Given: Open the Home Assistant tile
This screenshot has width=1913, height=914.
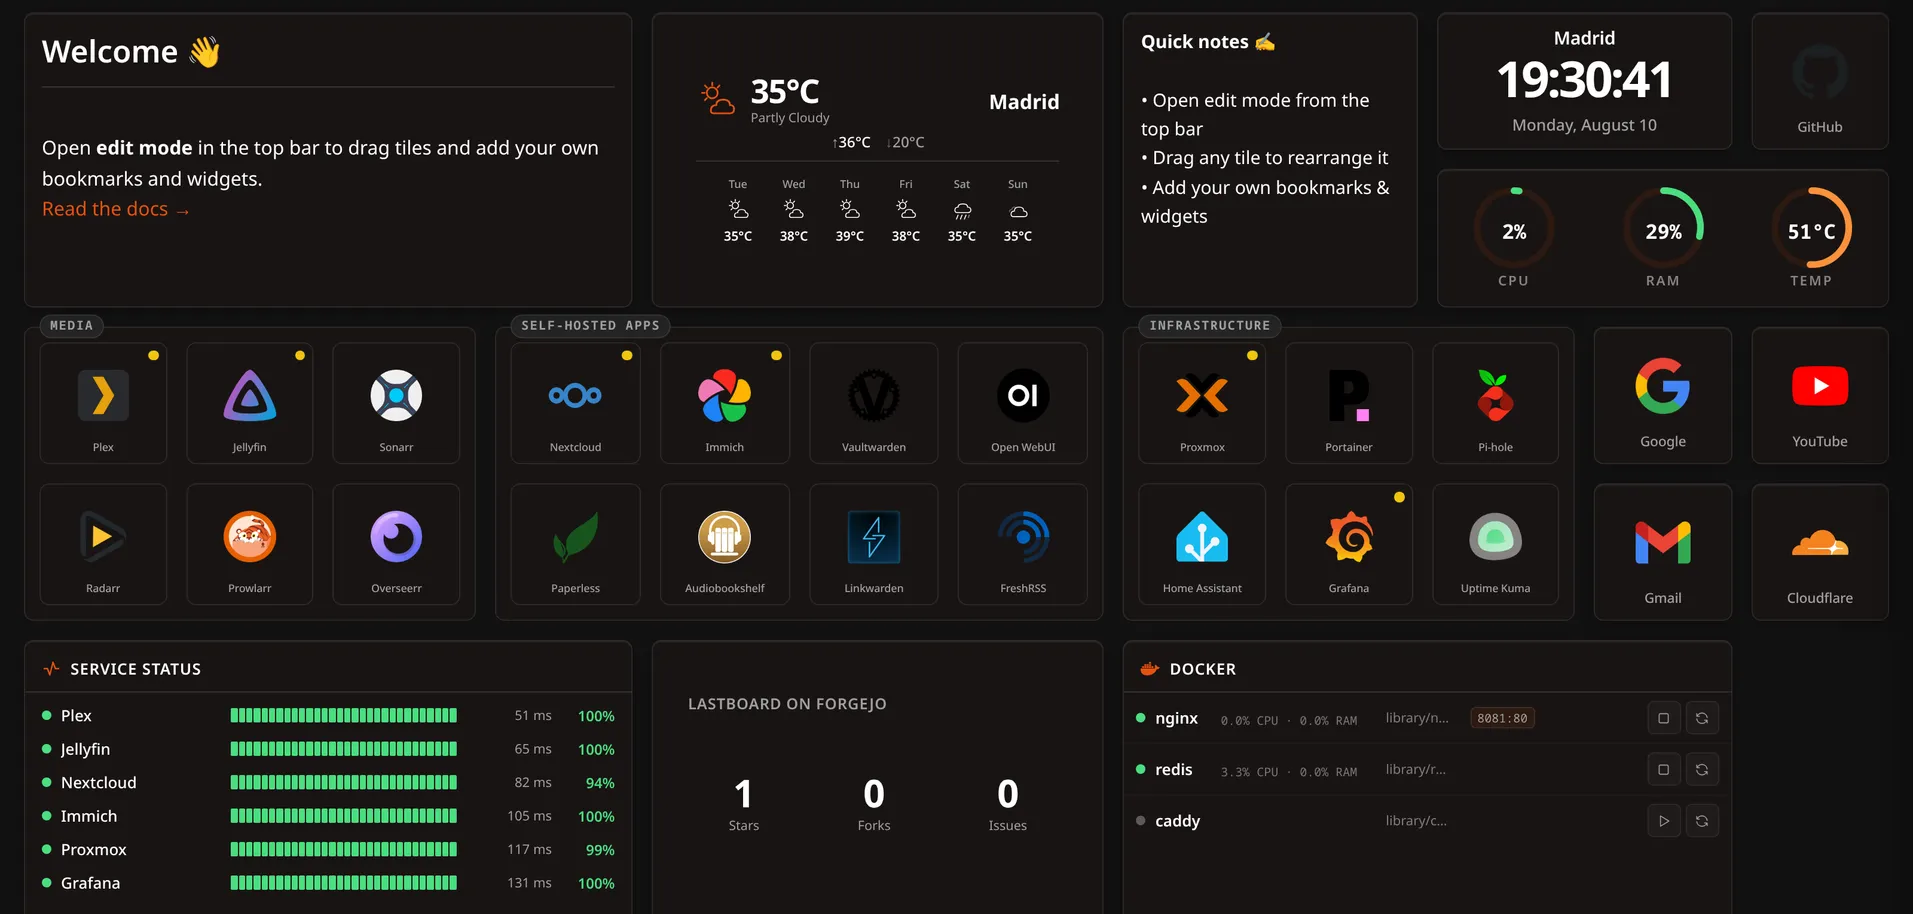Looking at the screenshot, I should (1202, 544).
